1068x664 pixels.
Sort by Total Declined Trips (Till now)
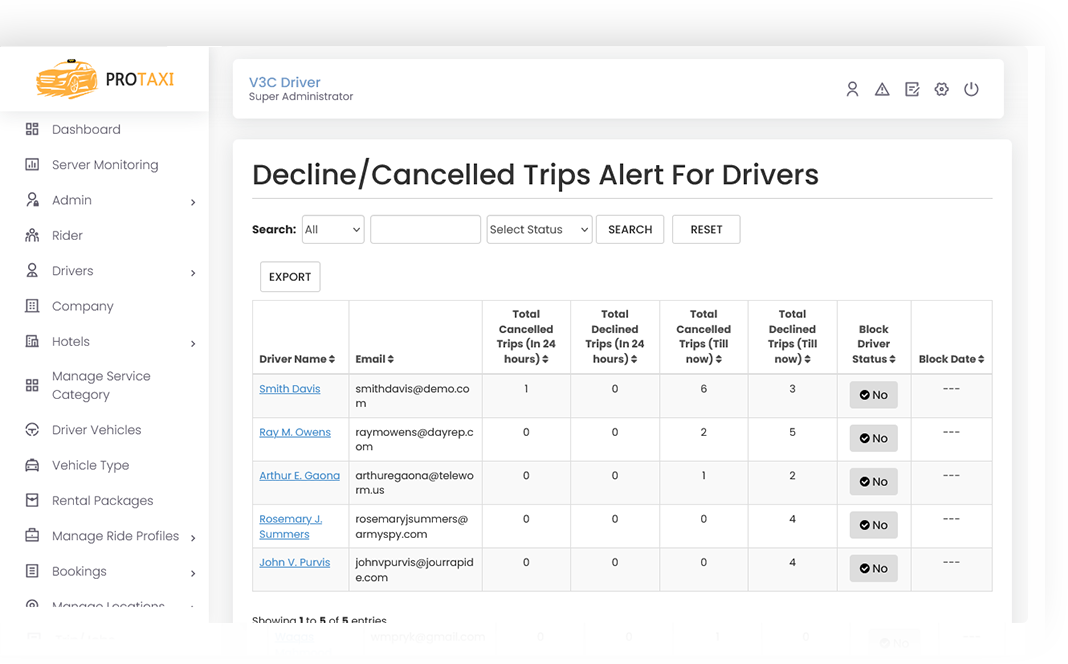coord(807,359)
